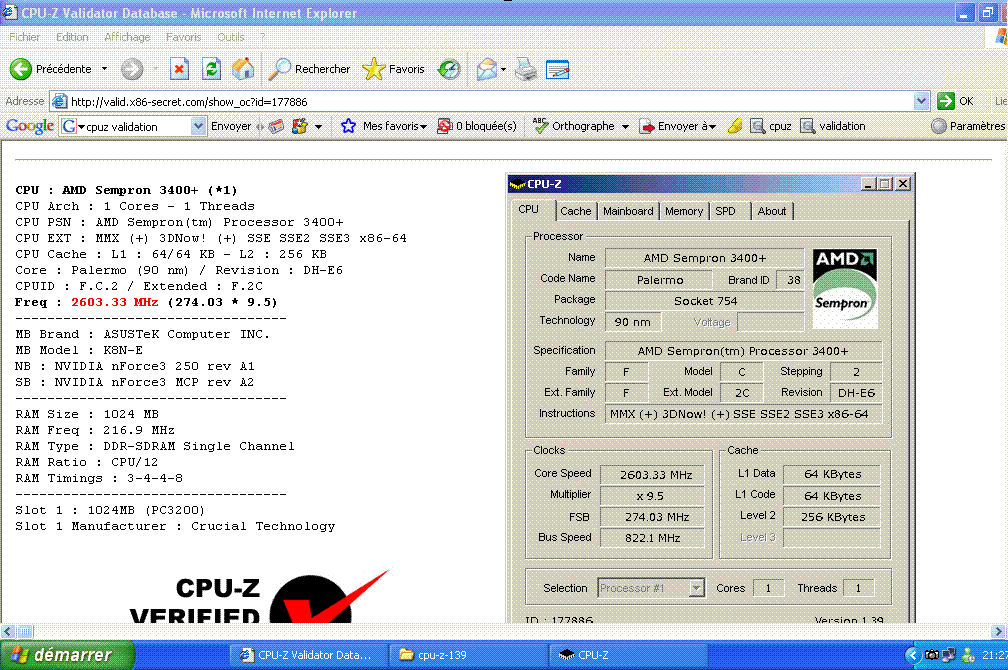Image resolution: width=1008 pixels, height=670 pixels.
Task: Click the FSB value 274.03 MHz
Action: point(652,517)
